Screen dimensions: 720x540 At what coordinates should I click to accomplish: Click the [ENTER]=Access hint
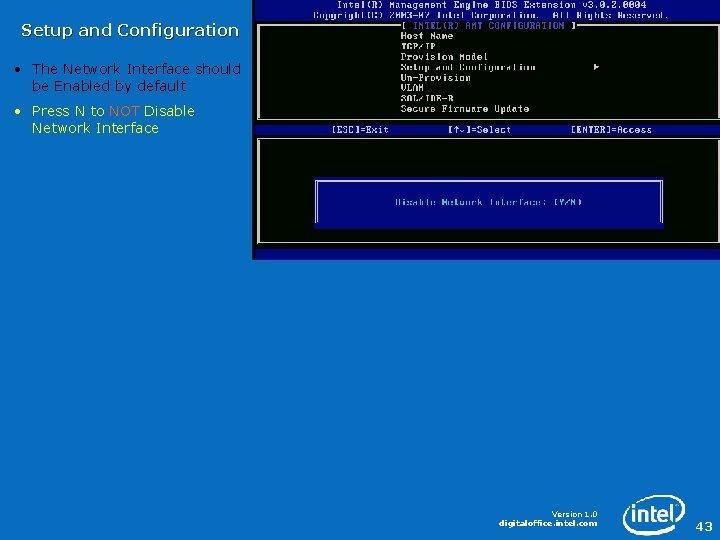(x=611, y=130)
